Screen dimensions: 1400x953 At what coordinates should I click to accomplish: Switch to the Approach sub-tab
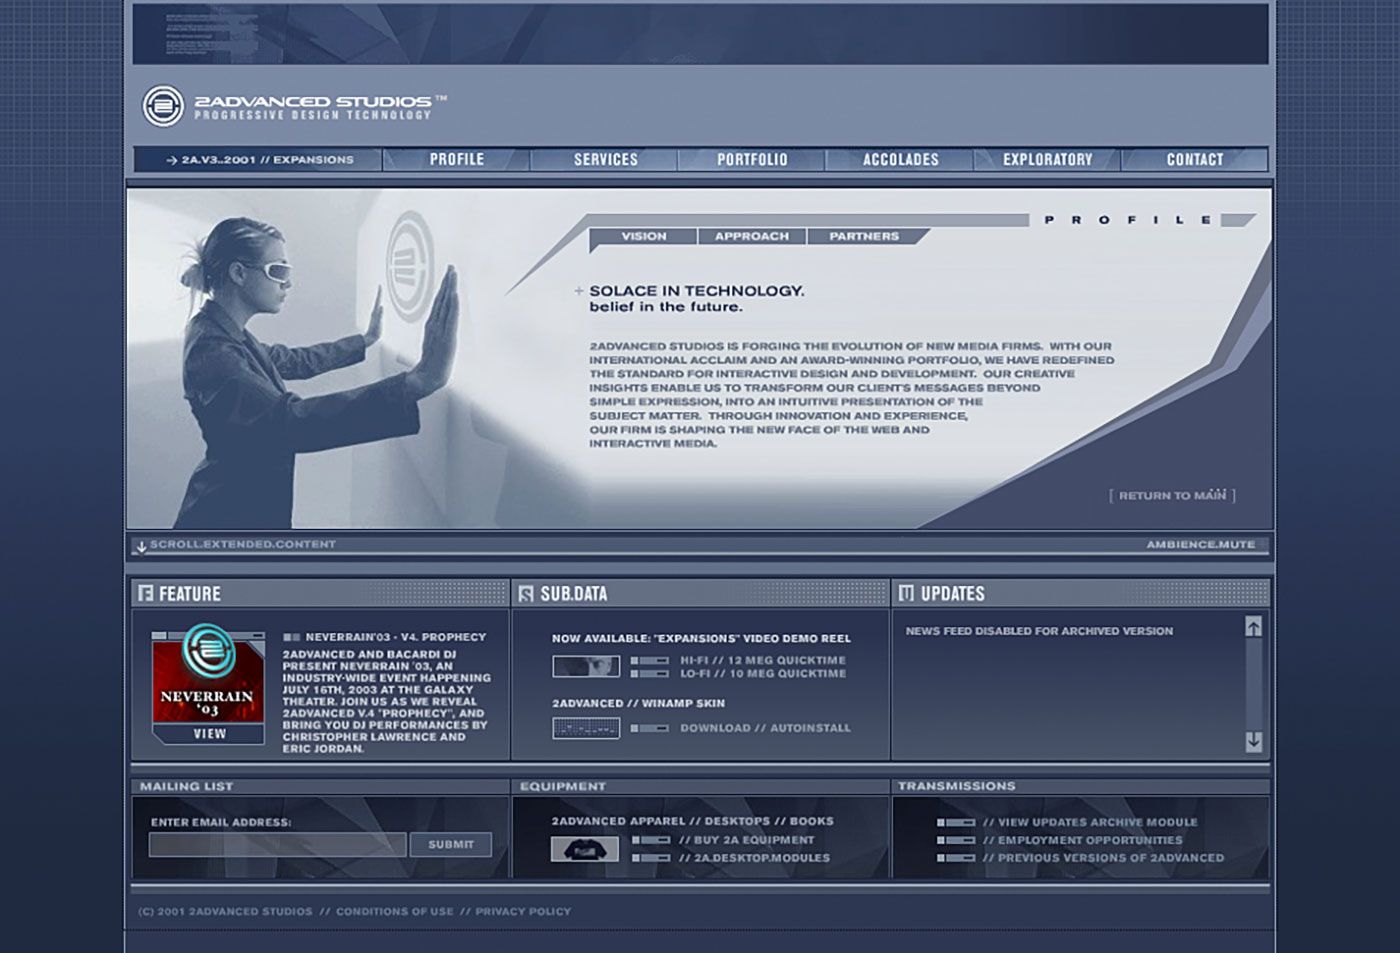751,236
